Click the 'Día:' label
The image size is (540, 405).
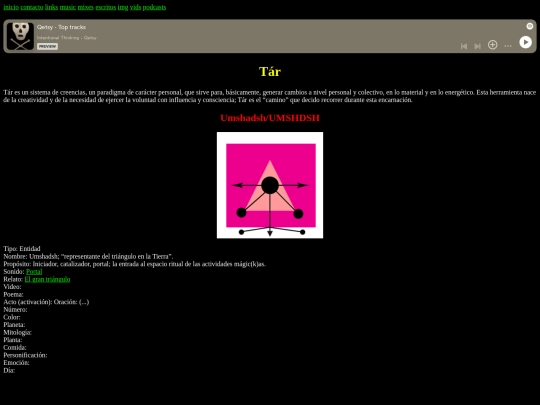(x=9, y=370)
